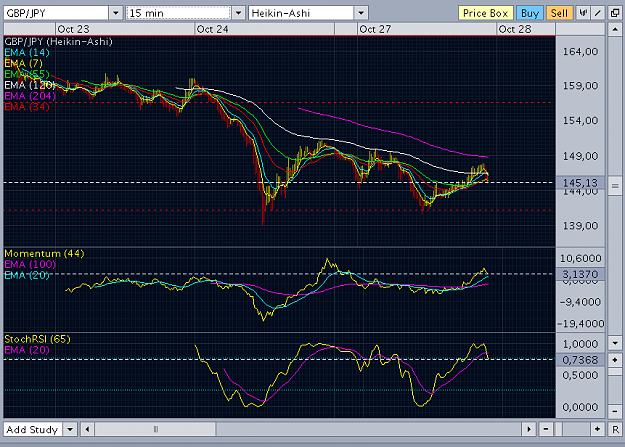Click the down arrow below the price axis scrollbar

615,343
